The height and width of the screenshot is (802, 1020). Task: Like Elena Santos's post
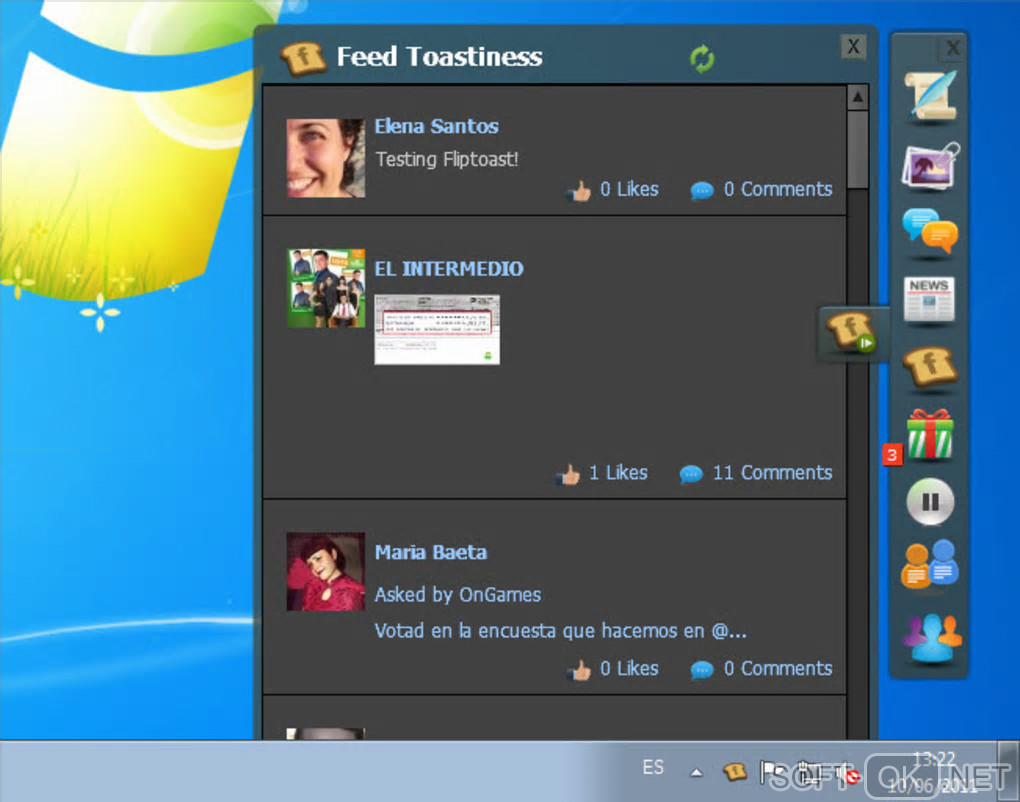pyautogui.click(x=612, y=190)
